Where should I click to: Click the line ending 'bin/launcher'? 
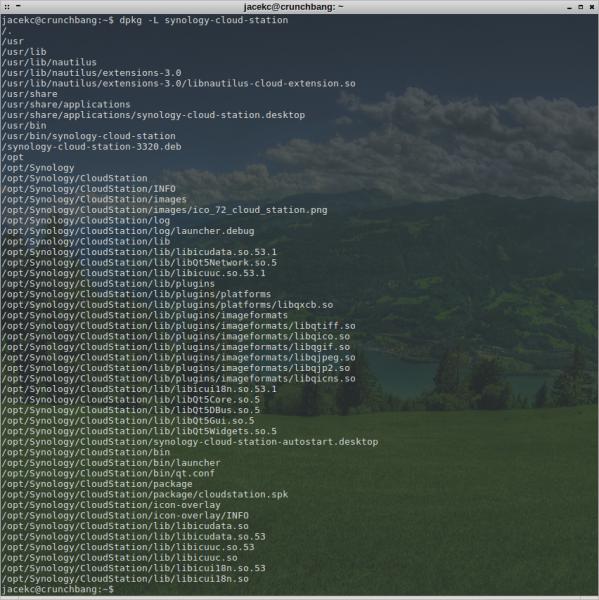[x=111, y=463]
